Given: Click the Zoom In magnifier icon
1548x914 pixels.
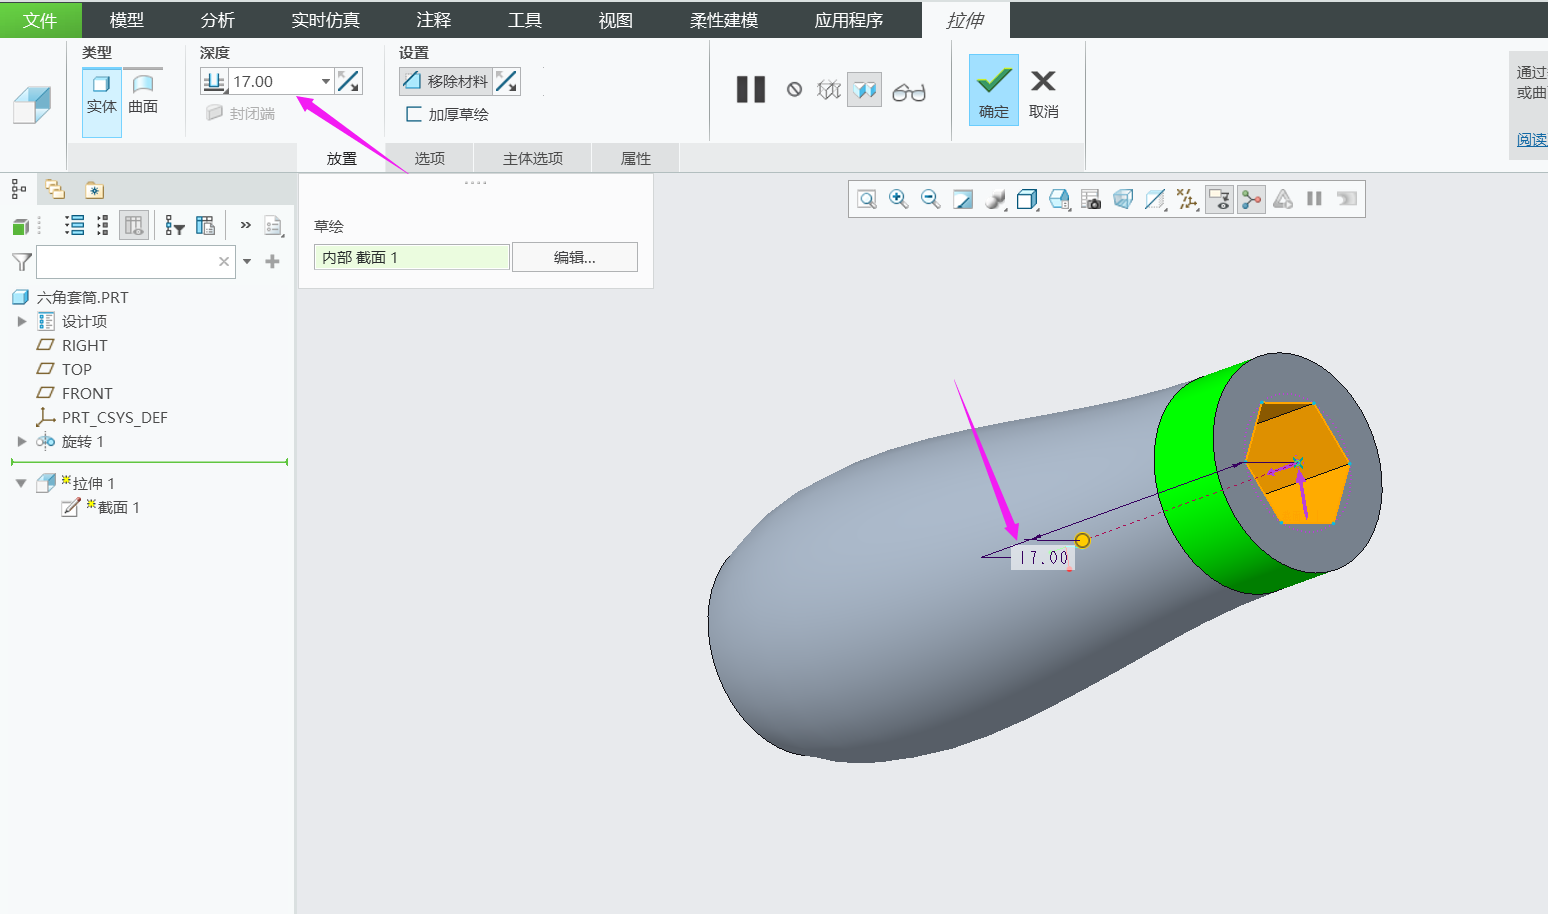Looking at the screenshot, I should (899, 199).
